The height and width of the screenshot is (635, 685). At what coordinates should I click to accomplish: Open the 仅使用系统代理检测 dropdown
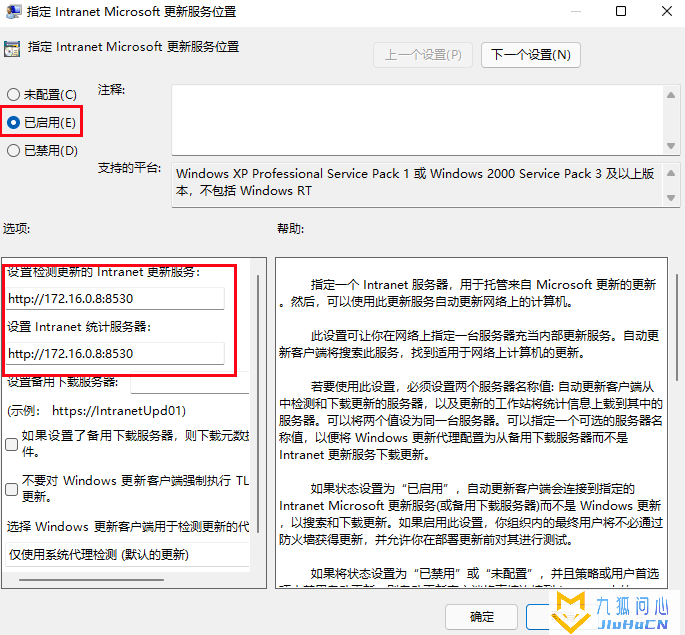128,555
